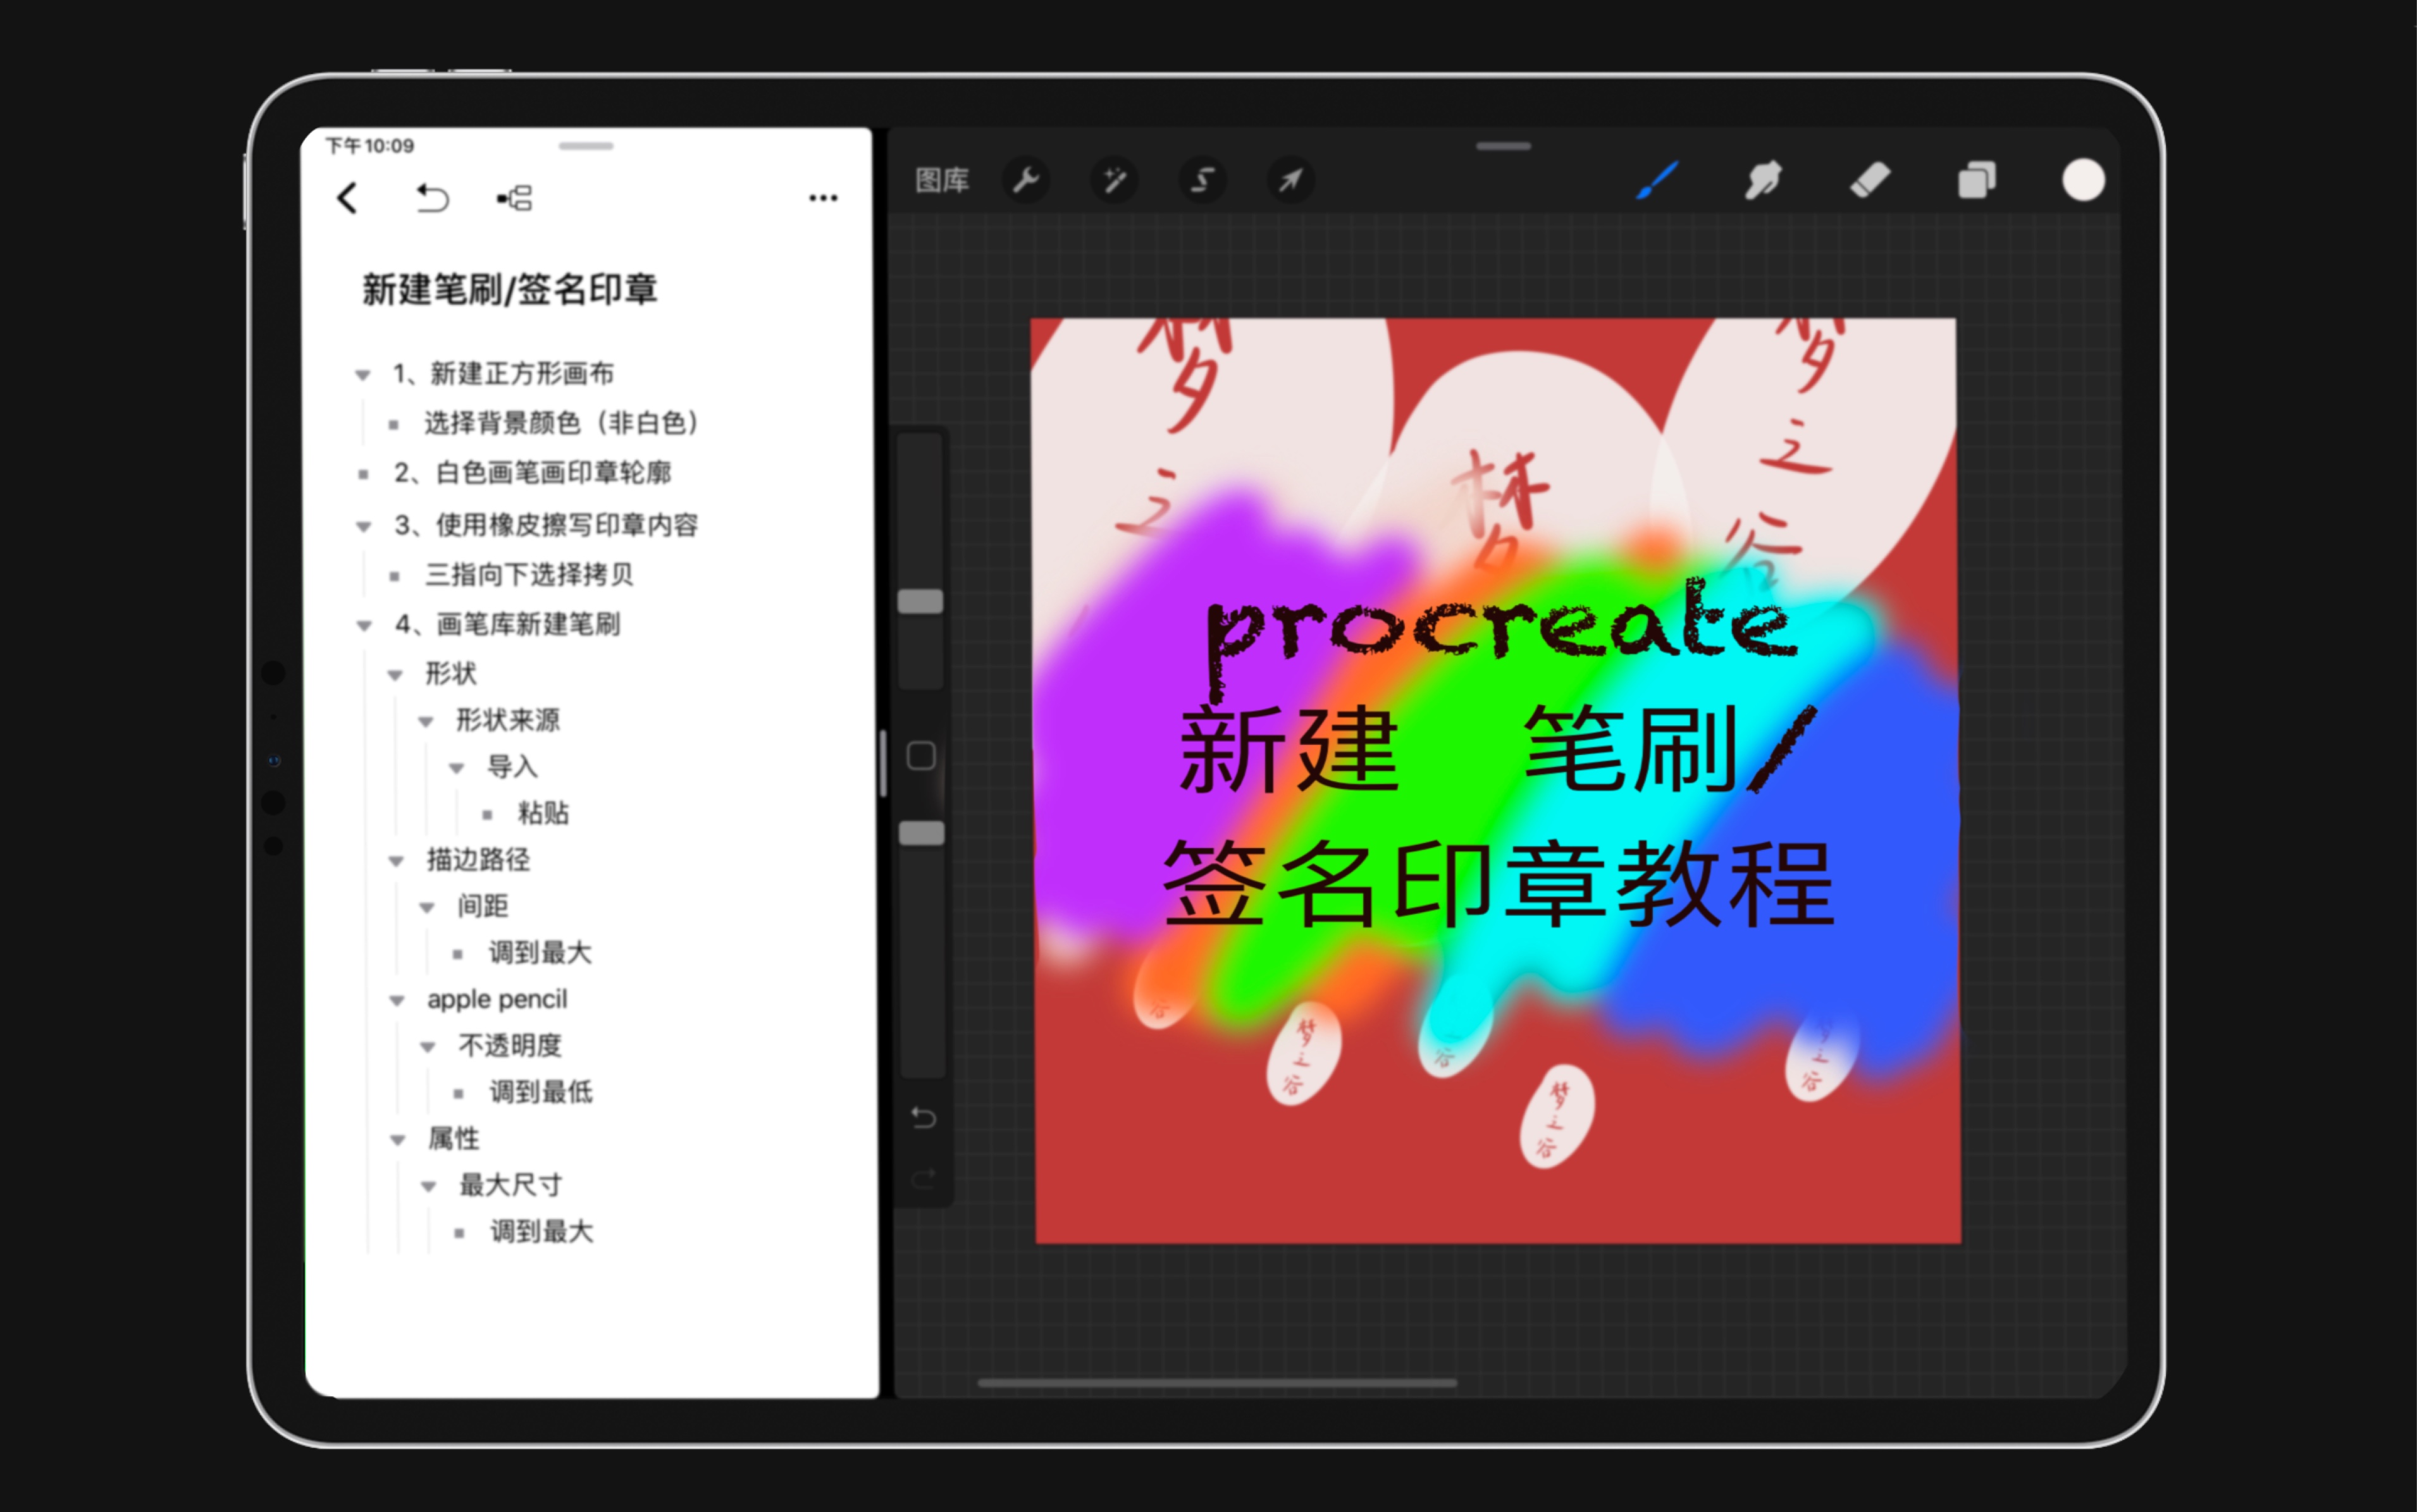Open the mind map view icon
Image resolution: width=2417 pixels, height=1512 pixels.
pyautogui.click(x=515, y=198)
